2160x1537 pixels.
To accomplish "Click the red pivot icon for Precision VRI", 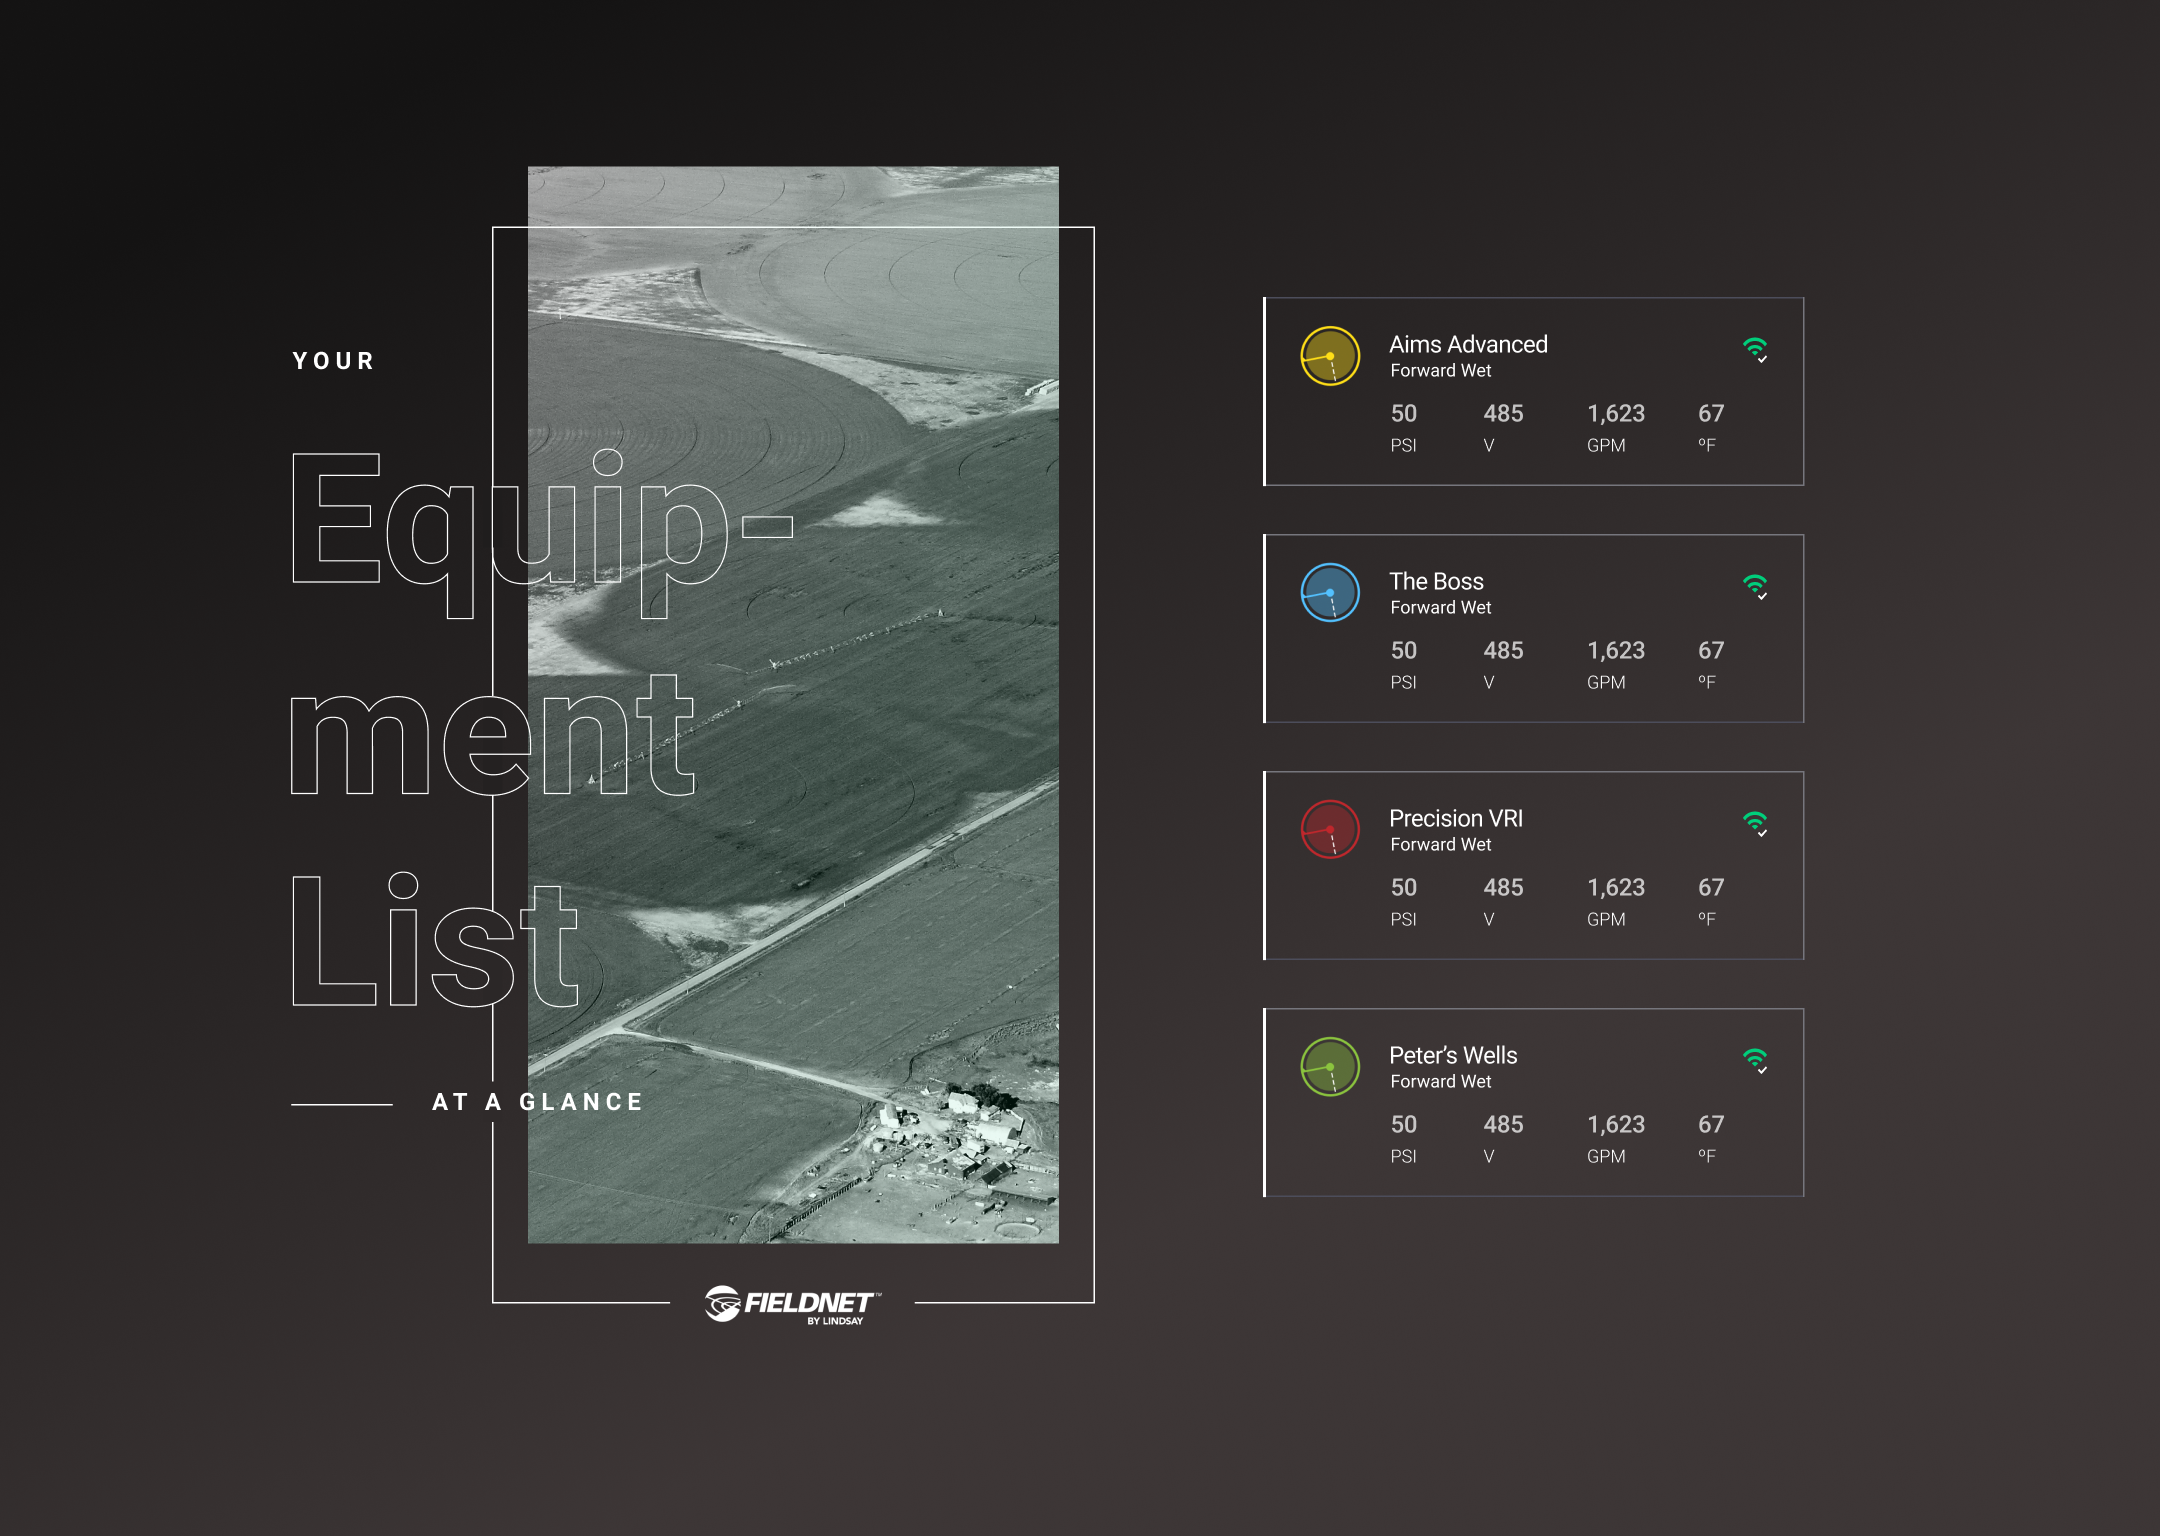I will 1330,830.
